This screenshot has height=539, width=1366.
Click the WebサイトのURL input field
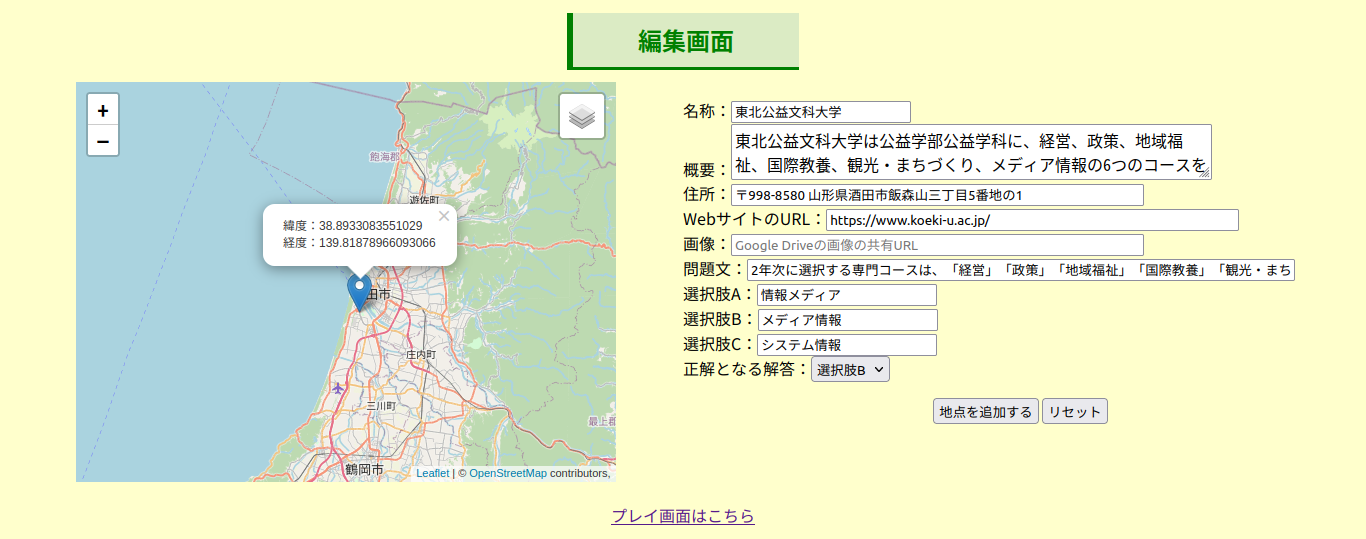pyautogui.click(x=1031, y=220)
